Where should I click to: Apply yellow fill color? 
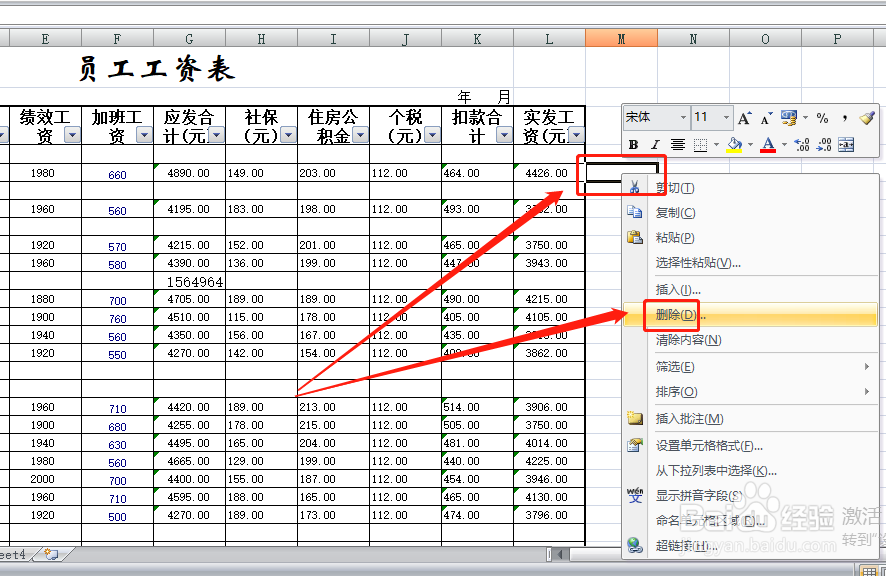[x=736, y=143]
